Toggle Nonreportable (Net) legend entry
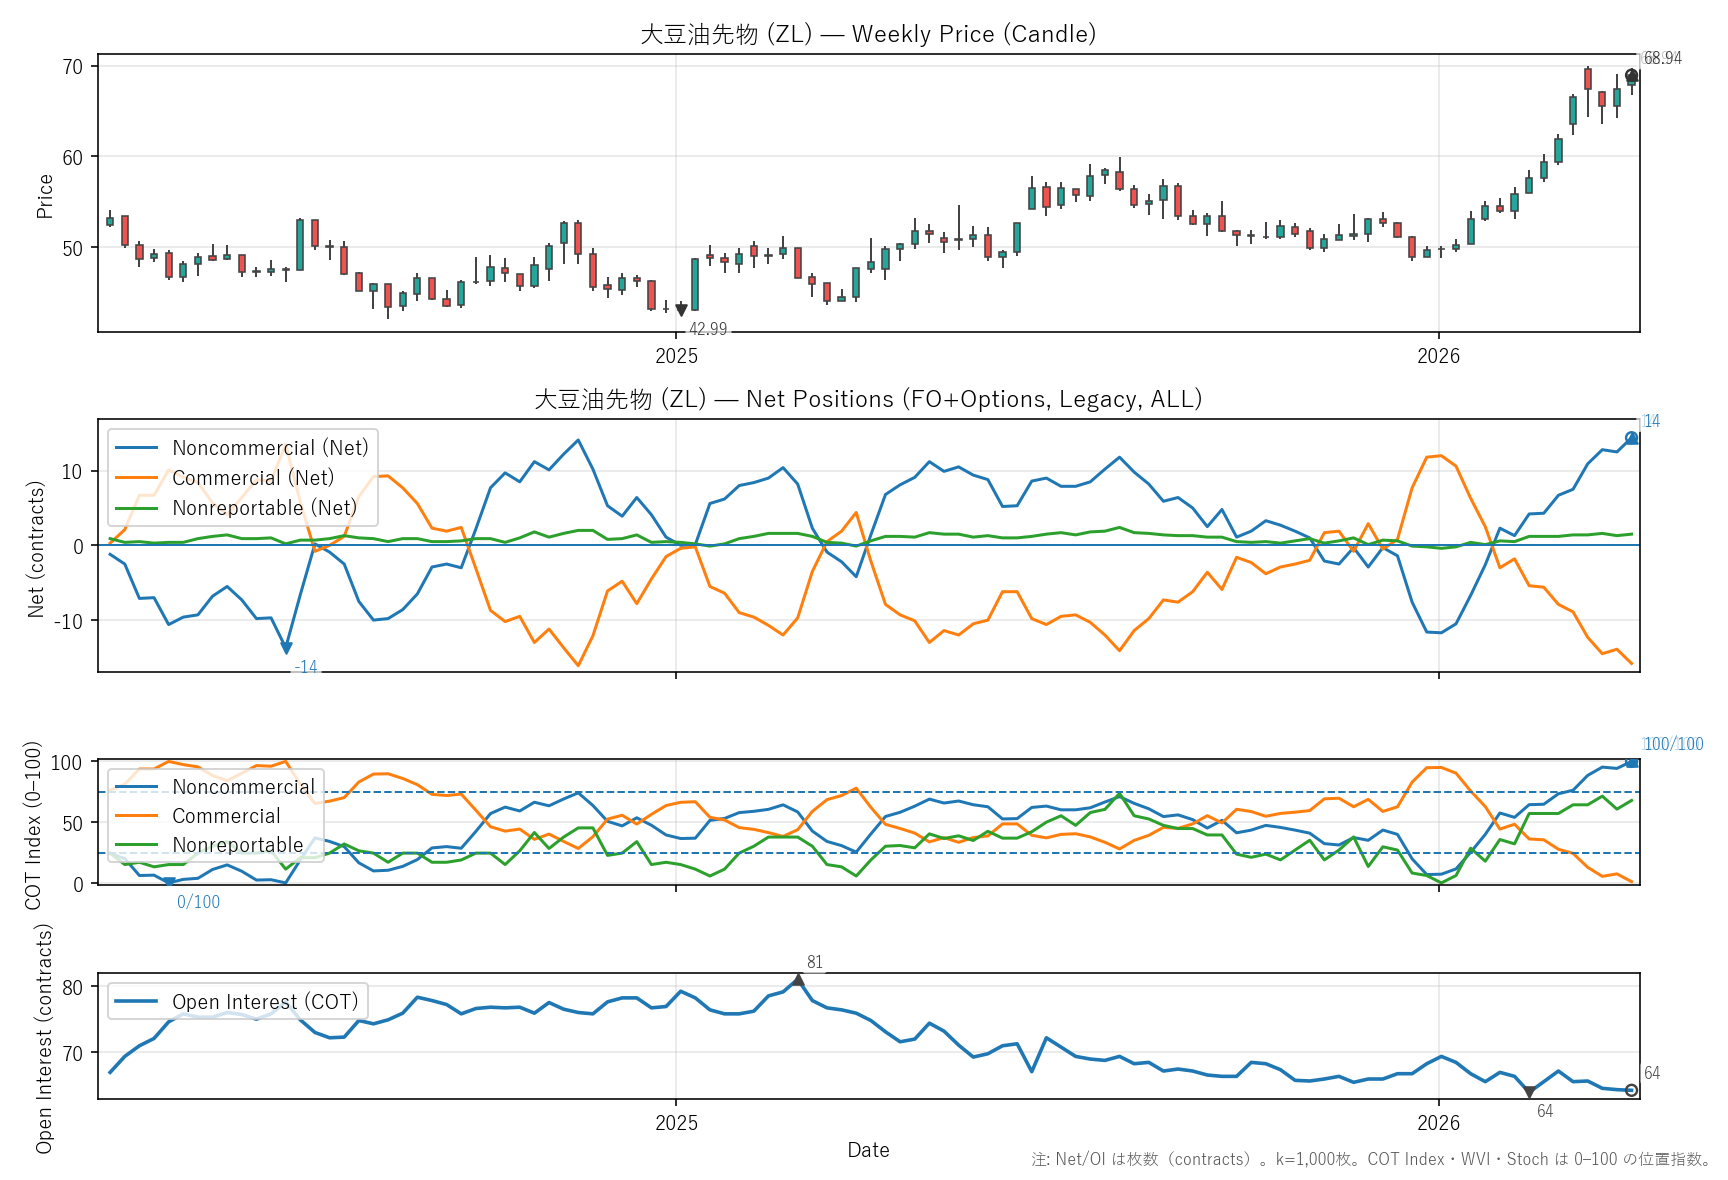This screenshot has height=1180, width=1728. (x=264, y=508)
